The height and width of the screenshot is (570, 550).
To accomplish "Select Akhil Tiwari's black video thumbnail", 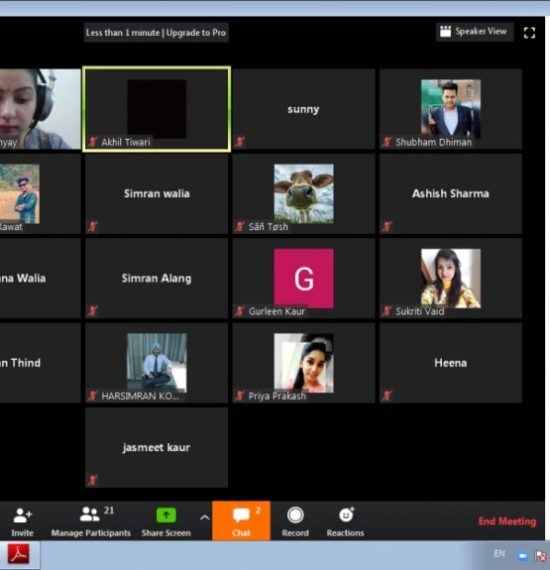I will click(x=157, y=109).
